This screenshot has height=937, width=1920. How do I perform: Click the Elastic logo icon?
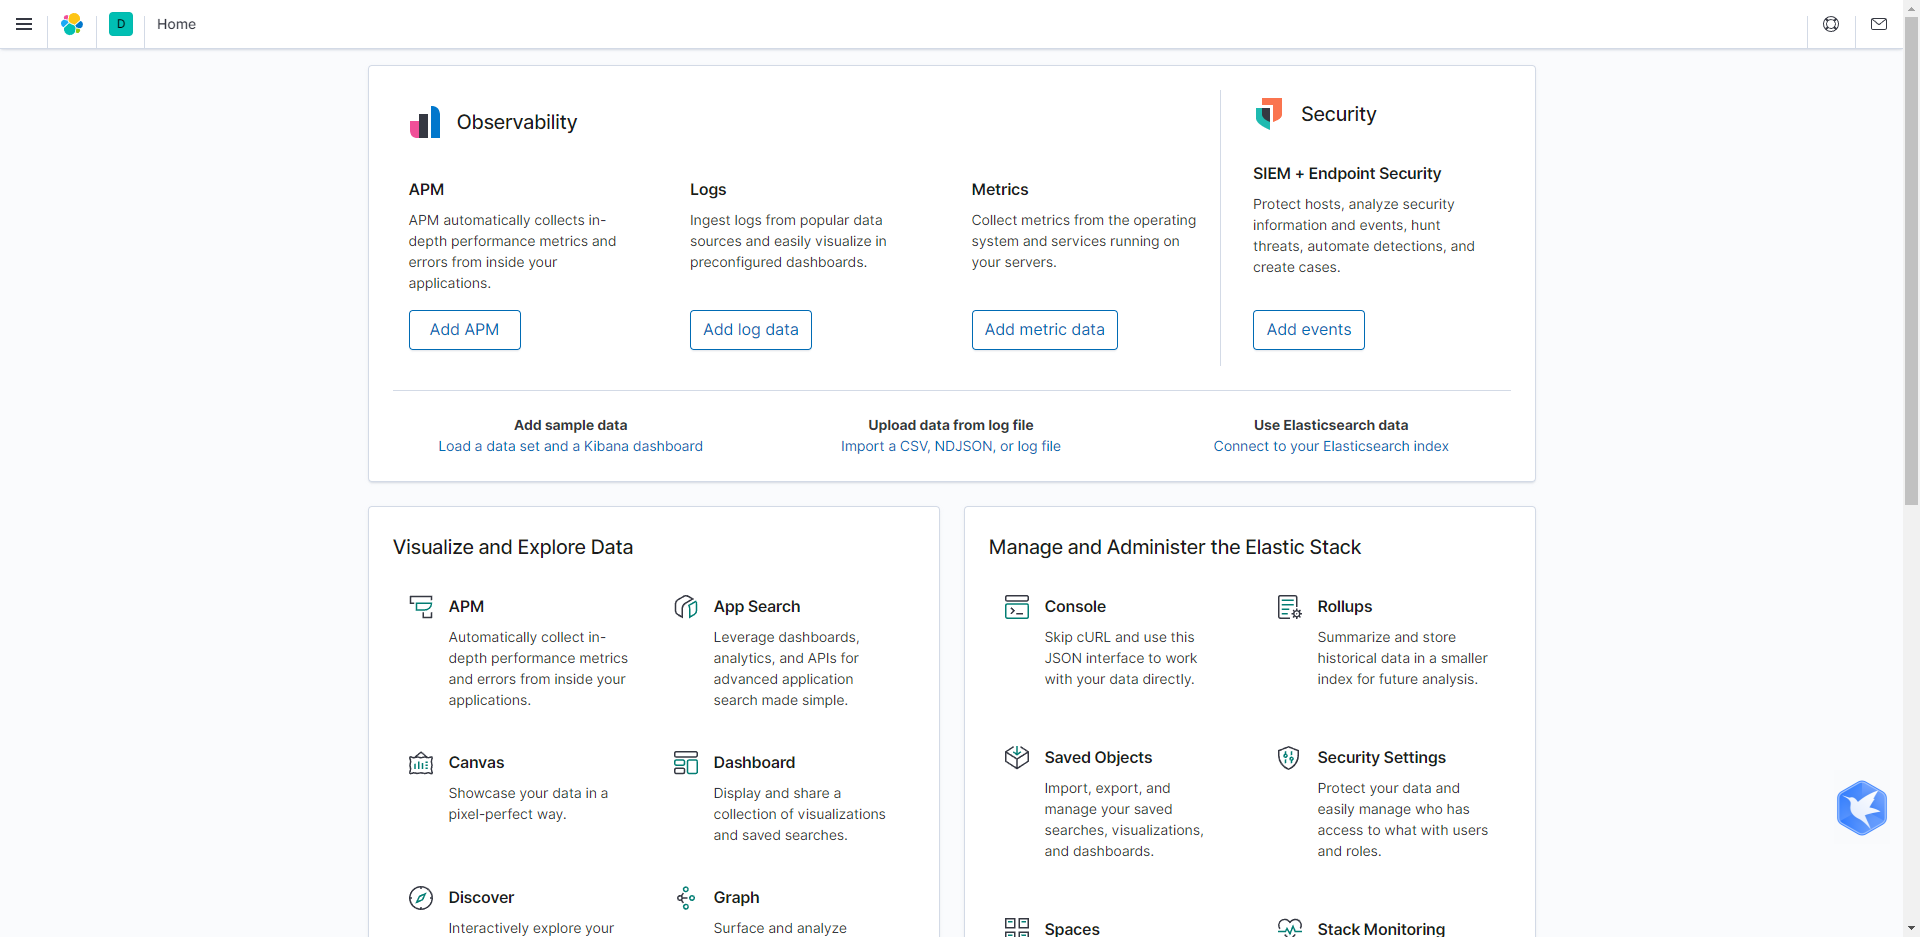(72, 24)
